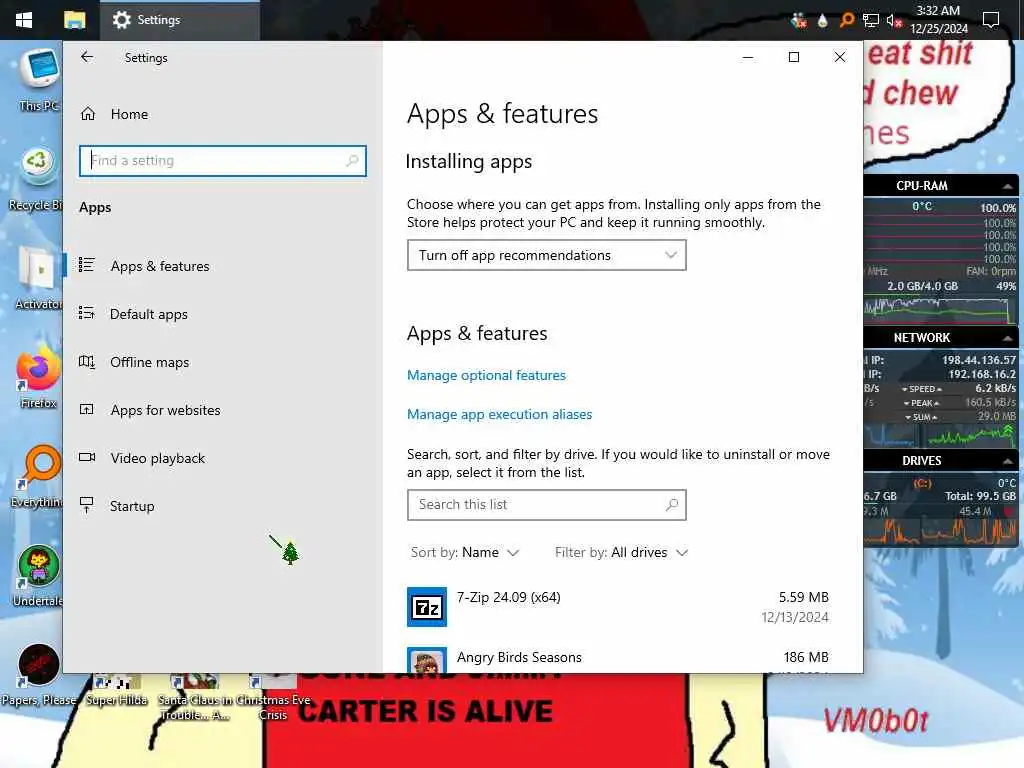Open the Recycle Bin desktop icon
This screenshot has height=768, width=1024.
click(x=36, y=179)
